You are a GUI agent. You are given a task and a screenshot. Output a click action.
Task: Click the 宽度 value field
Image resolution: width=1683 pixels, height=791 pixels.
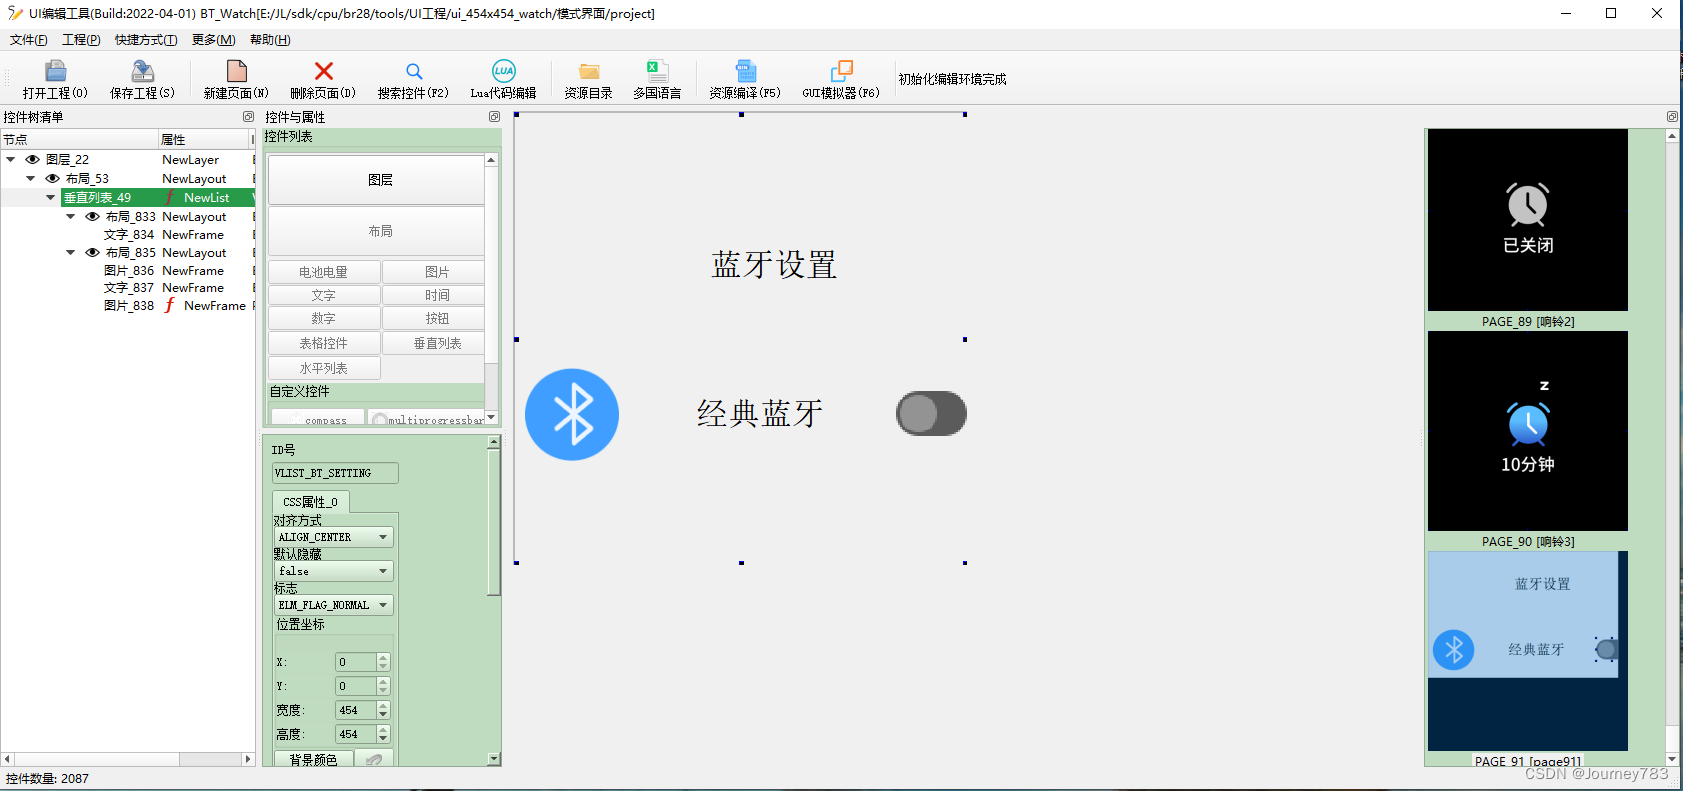coord(355,710)
